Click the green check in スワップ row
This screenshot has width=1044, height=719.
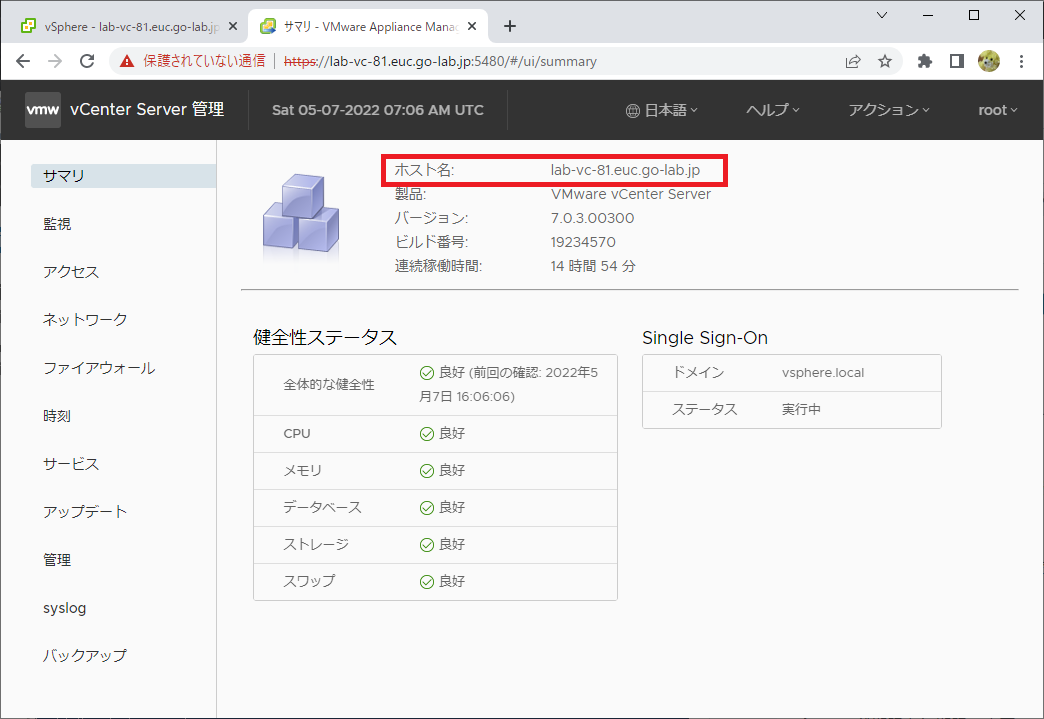(427, 582)
